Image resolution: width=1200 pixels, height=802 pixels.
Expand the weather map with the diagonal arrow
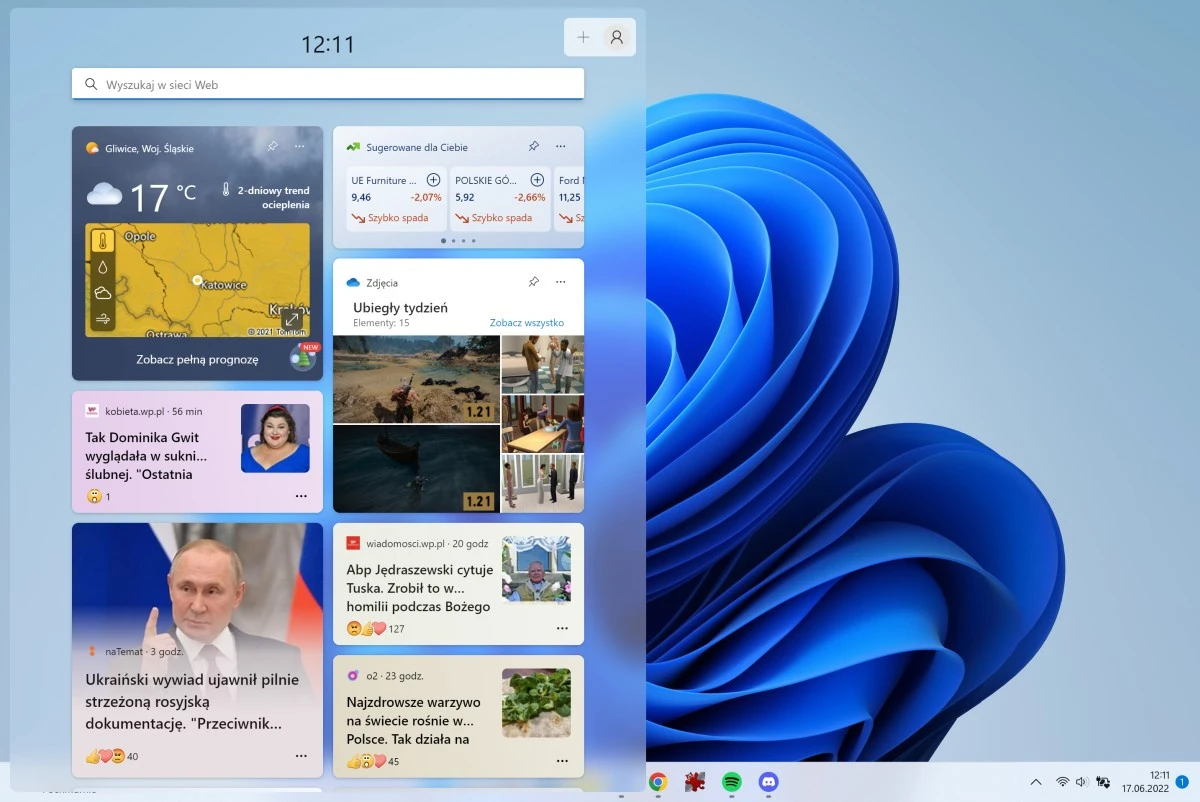[291, 318]
